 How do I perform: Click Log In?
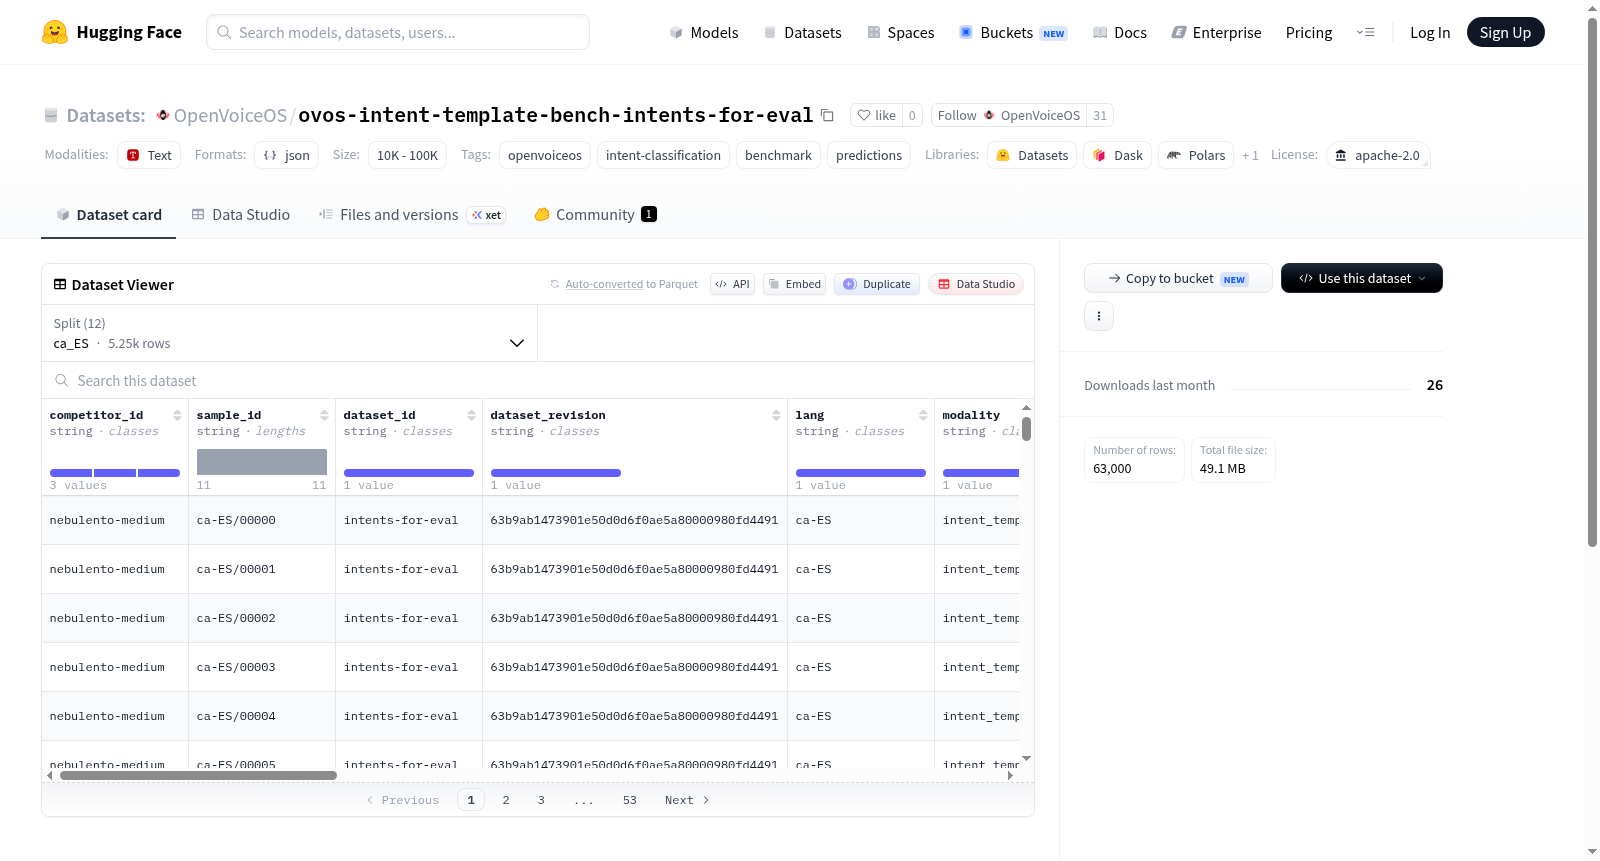[1430, 32]
